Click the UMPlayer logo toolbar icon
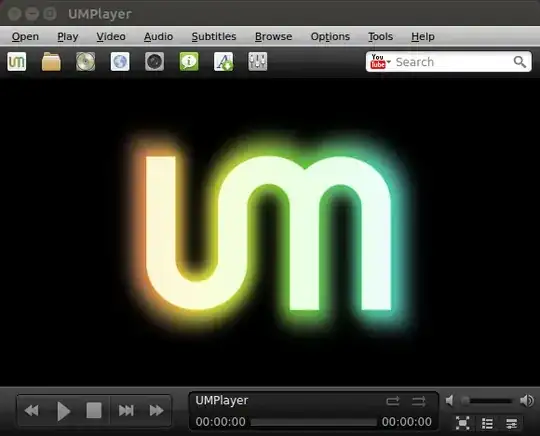This screenshot has width=540, height=436. [17, 62]
